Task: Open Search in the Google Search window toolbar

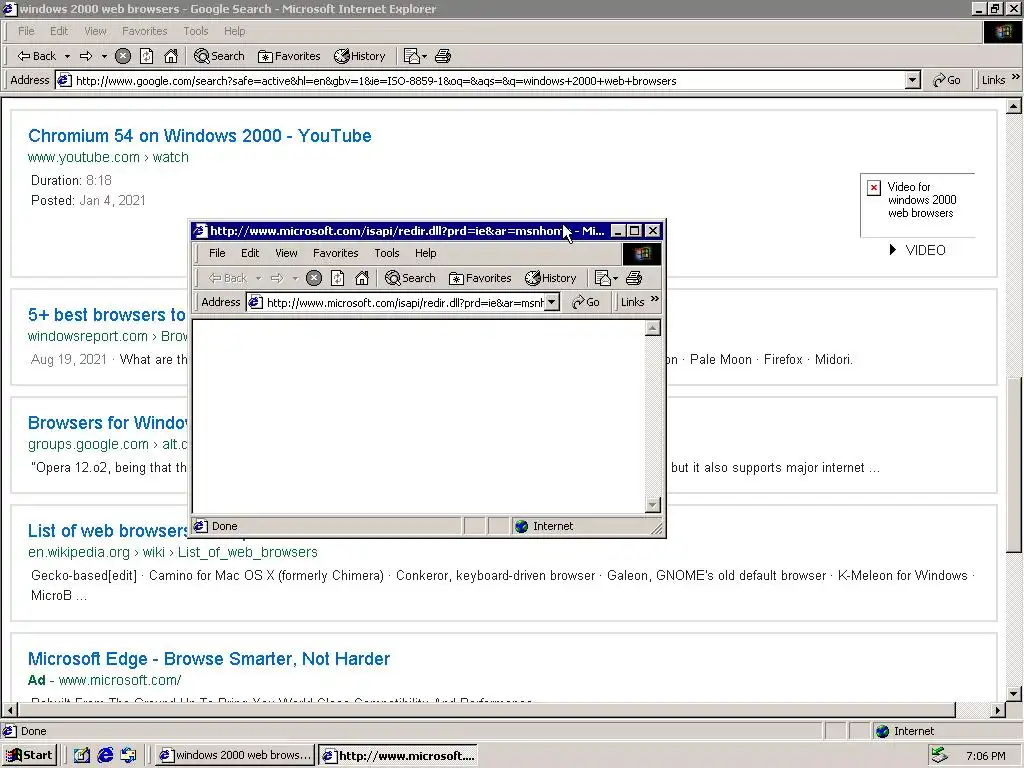Action: click(219, 56)
